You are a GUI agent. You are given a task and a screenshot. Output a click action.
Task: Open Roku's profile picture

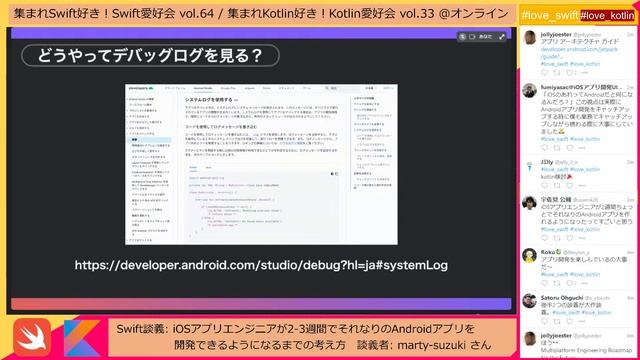[529, 256]
